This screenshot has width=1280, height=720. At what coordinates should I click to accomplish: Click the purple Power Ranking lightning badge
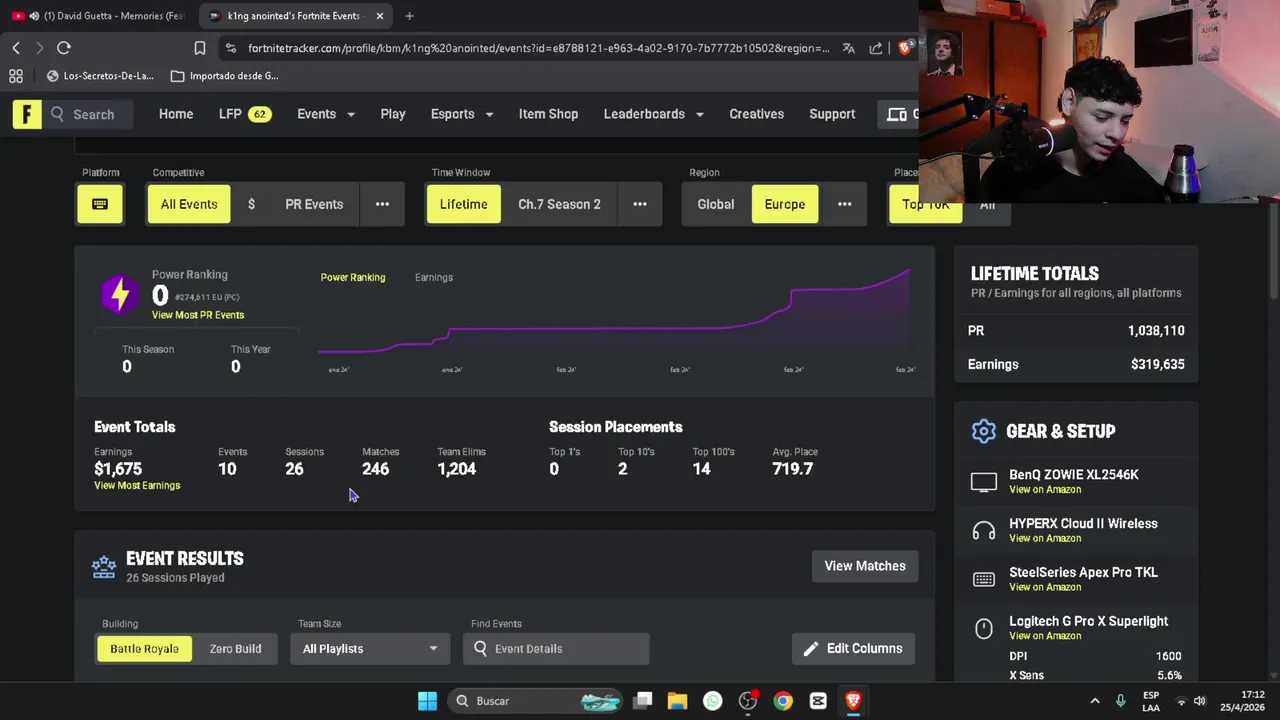point(120,294)
